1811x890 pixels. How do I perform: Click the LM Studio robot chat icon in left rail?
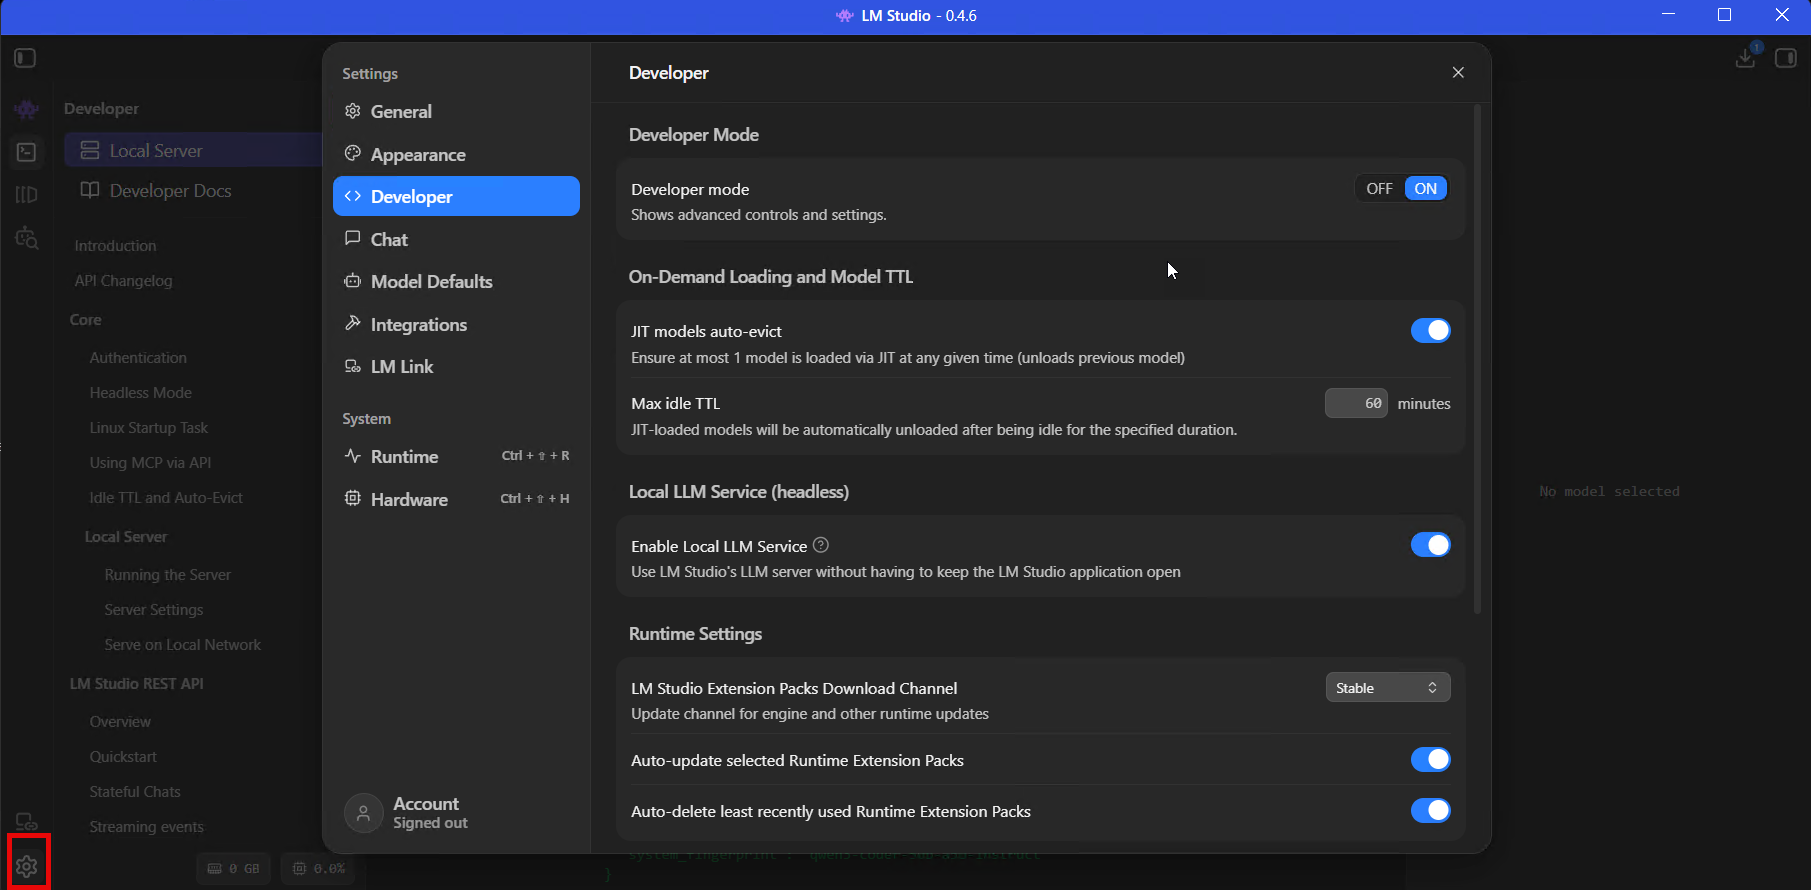27,109
